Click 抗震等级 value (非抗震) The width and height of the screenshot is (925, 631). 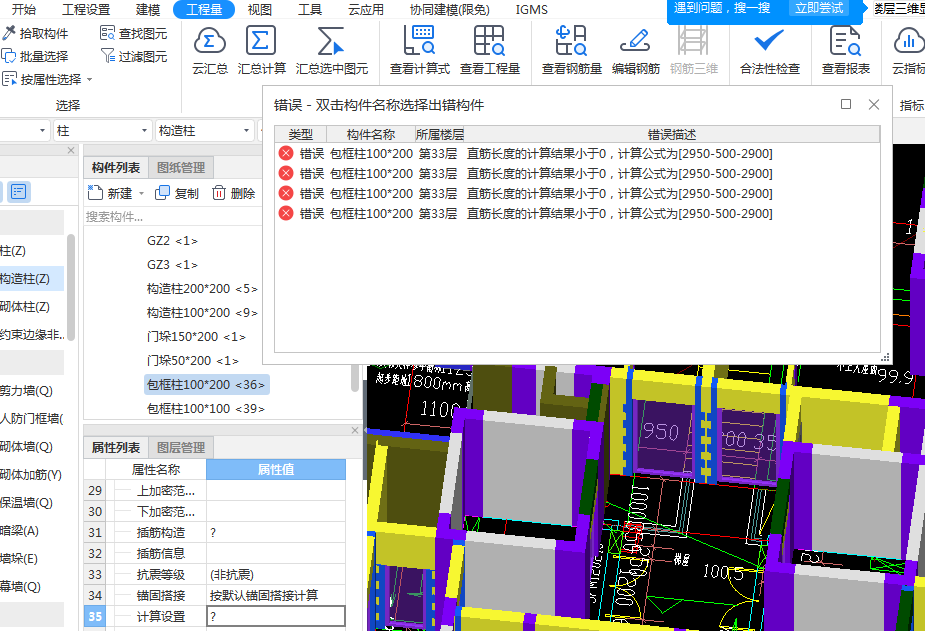pyautogui.click(x=275, y=574)
